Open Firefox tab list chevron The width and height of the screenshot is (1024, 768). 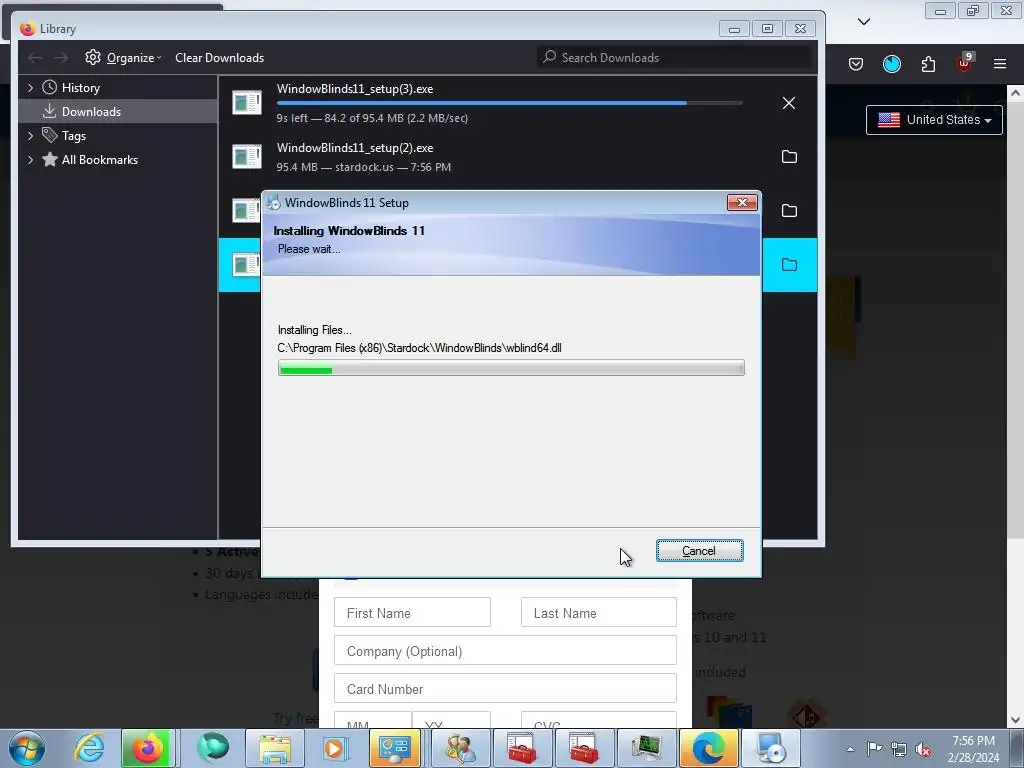pyautogui.click(x=863, y=22)
